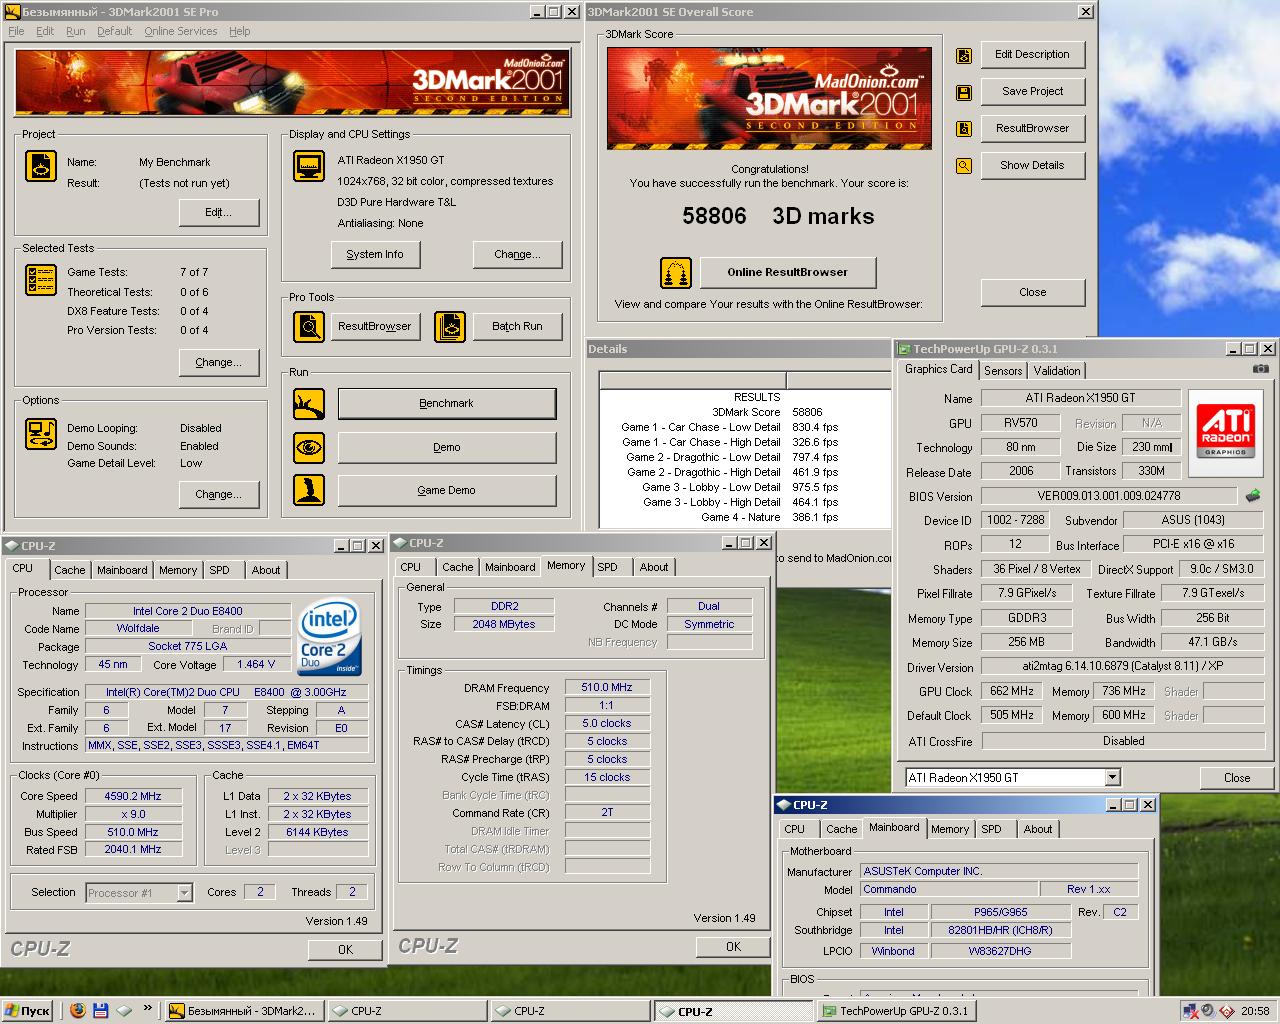The width and height of the screenshot is (1280, 1024).
Task: Click the ResultBrowser magnifier icon in Pro Tools
Action: (x=309, y=327)
